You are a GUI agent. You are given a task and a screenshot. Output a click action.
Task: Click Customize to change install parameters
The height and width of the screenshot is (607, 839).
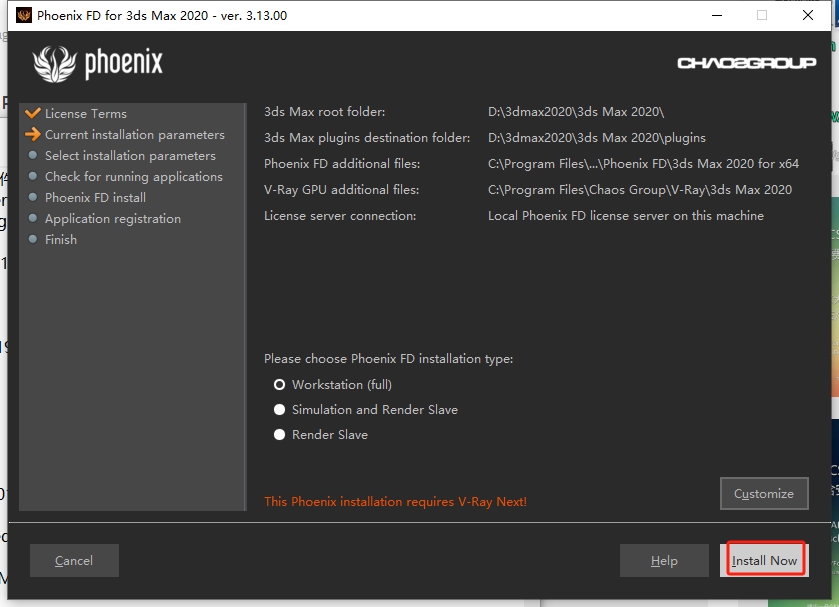764,494
